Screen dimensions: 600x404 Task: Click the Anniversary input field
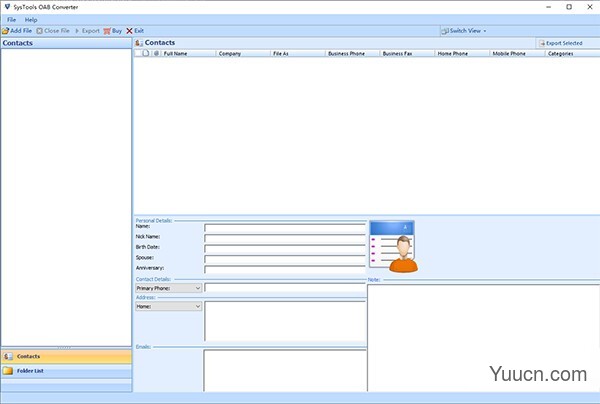point(285,269)
